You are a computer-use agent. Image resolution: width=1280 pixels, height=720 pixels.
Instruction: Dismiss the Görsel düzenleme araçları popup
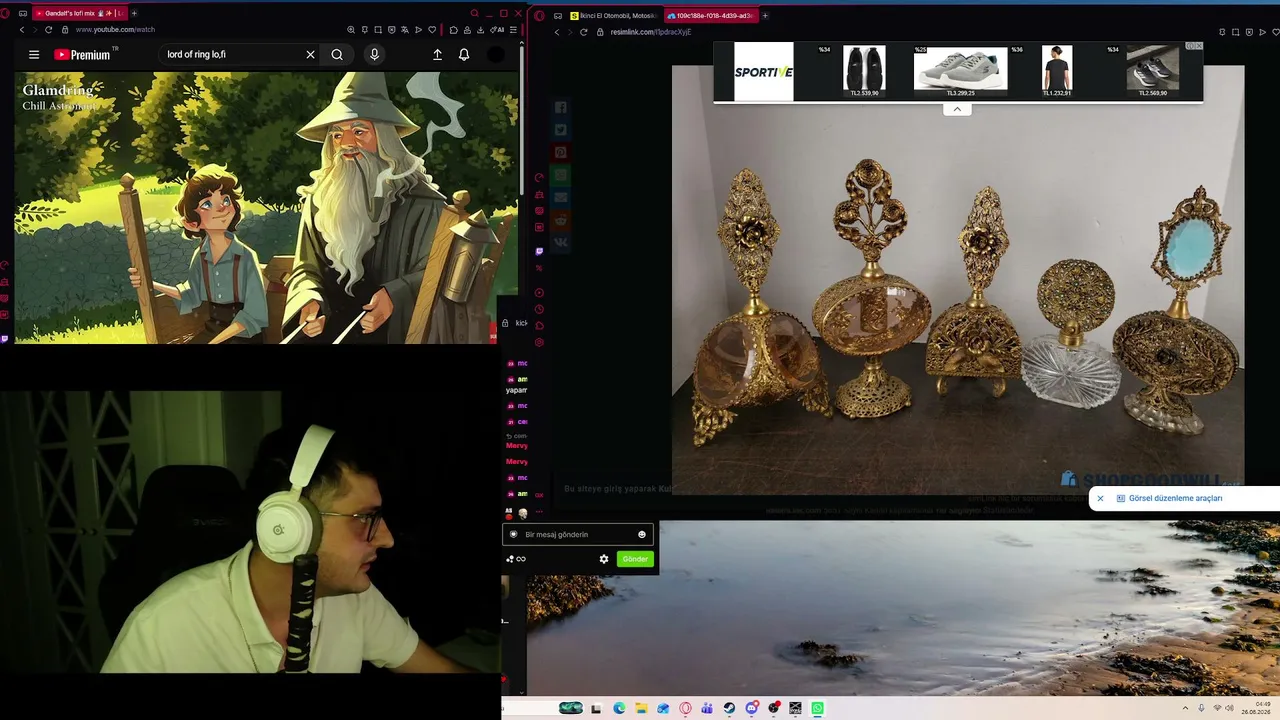[x=1100, y=498]
